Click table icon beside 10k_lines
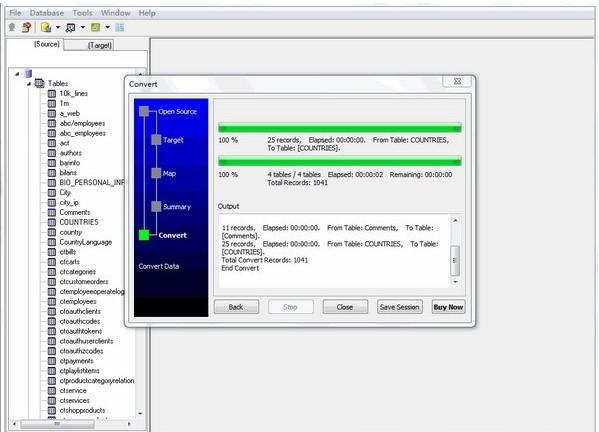Screen dimensions: 599x432 coord(52,94)
